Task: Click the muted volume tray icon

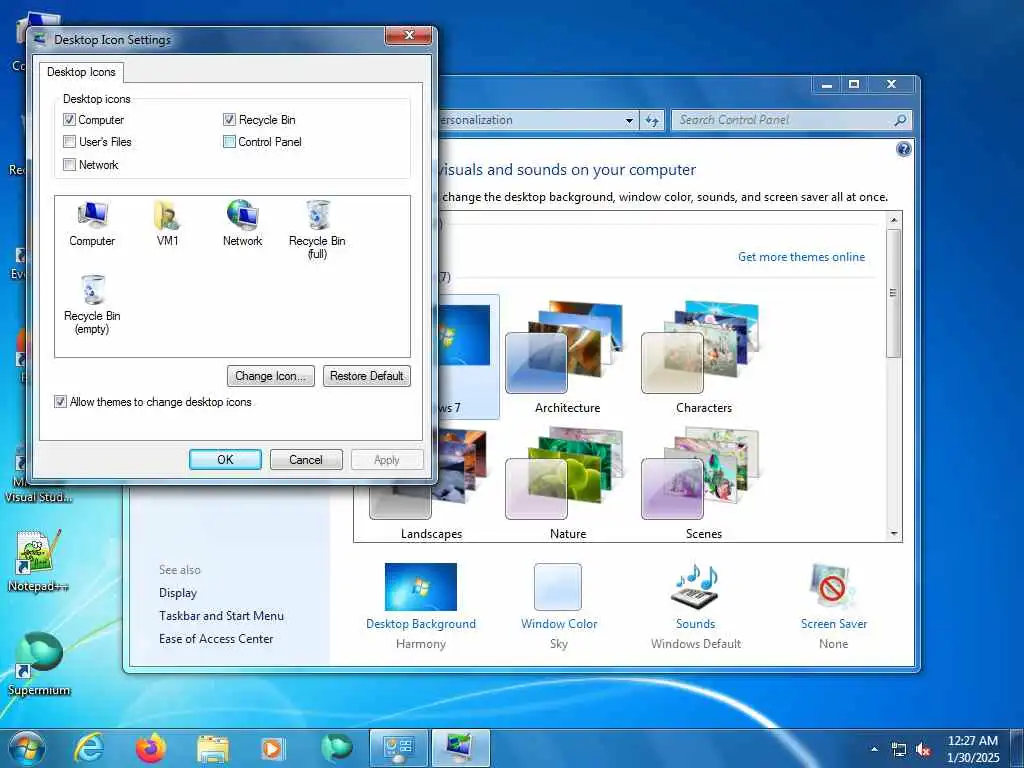Action: click(x=923, y=750)
